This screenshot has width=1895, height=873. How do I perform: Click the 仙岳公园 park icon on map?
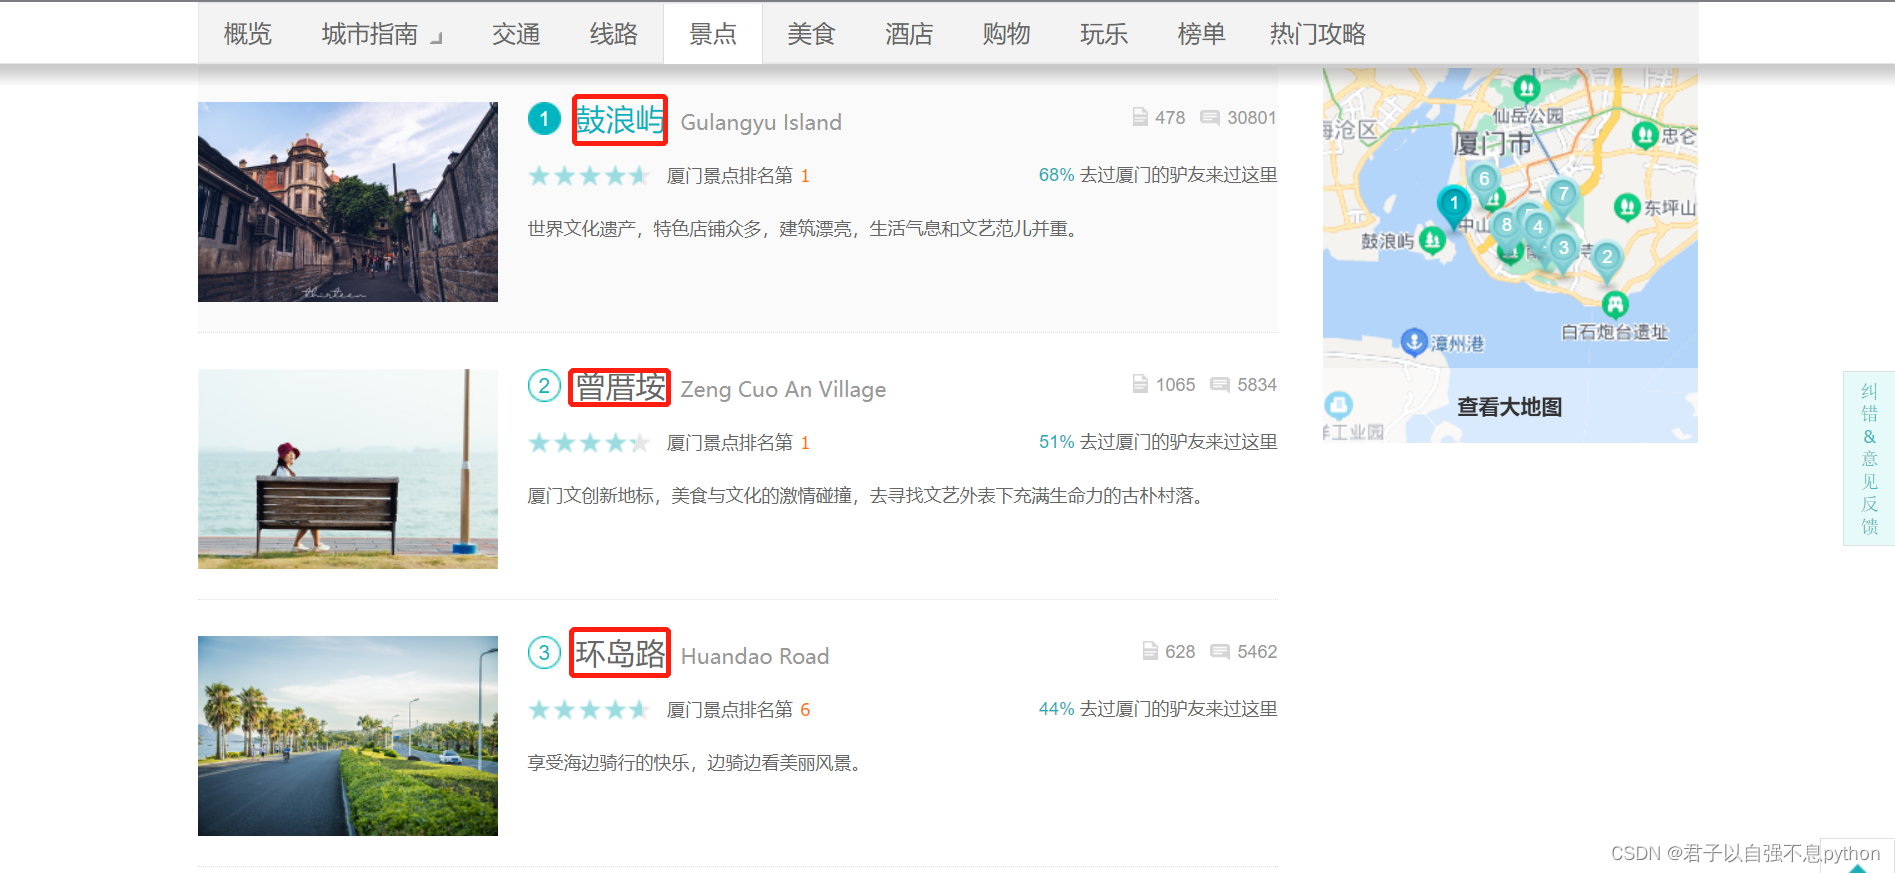coord(1526,89)
